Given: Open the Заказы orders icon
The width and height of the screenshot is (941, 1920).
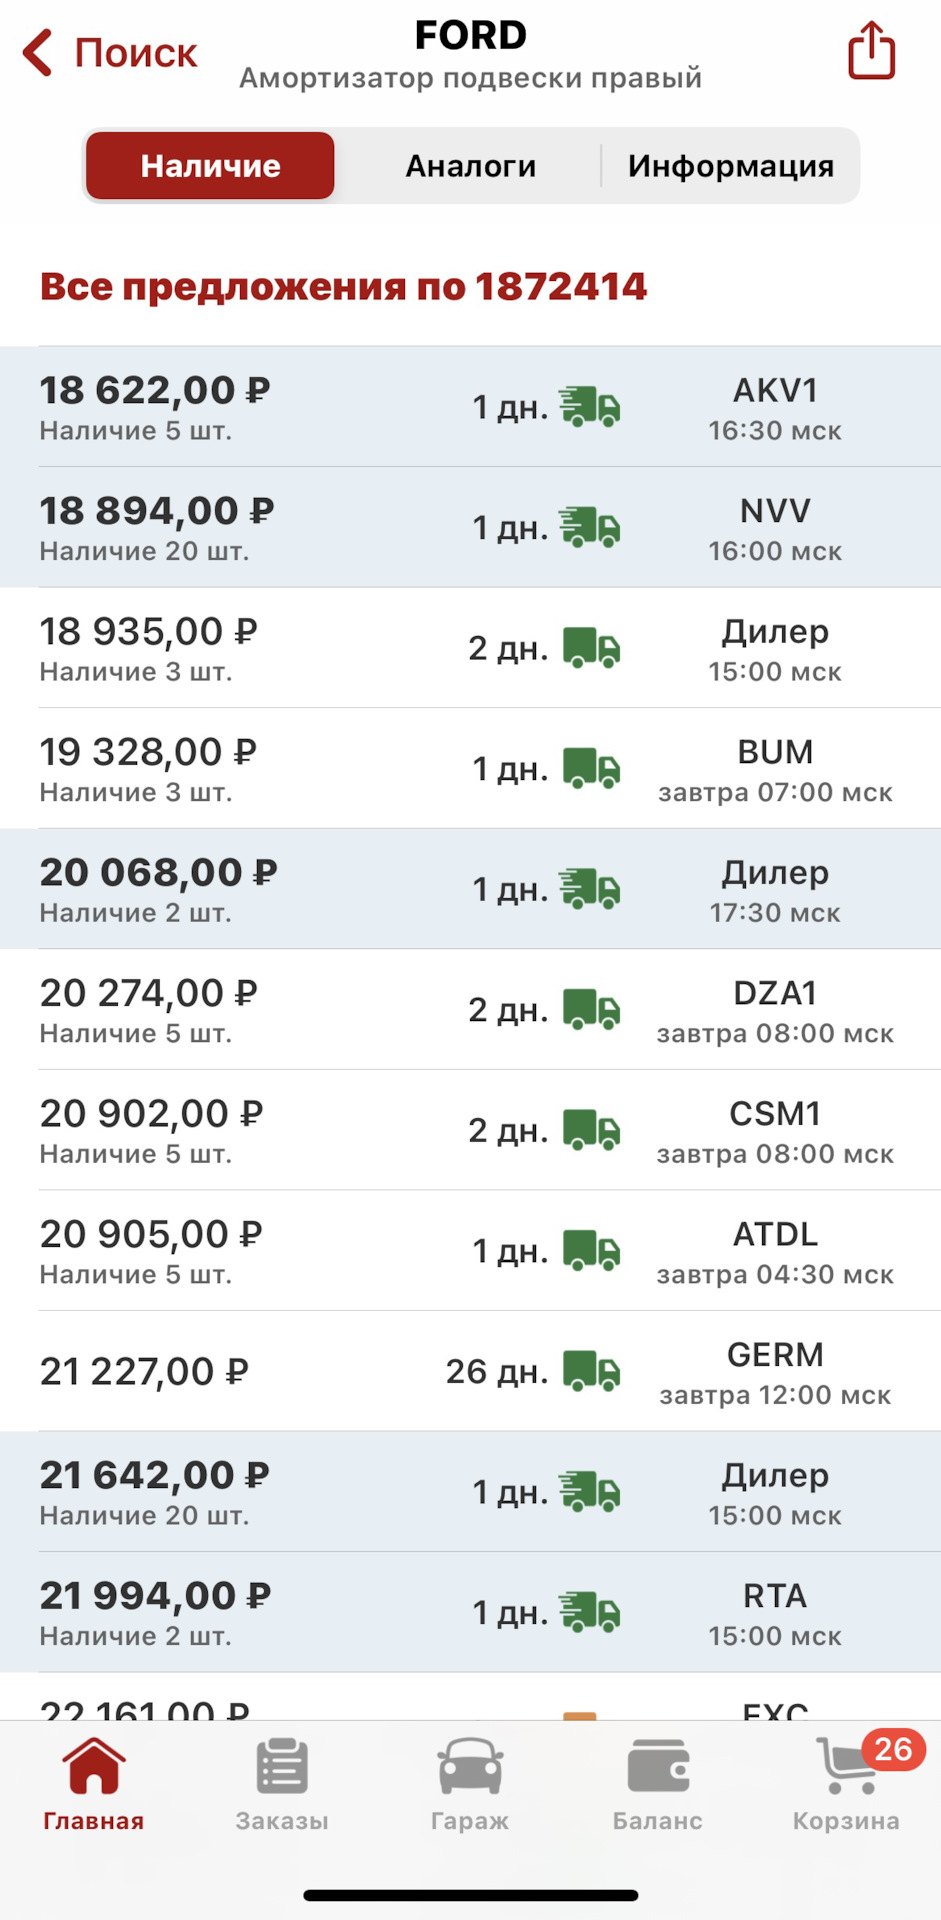Looking at the screenshot, I should click(282, 1768).
